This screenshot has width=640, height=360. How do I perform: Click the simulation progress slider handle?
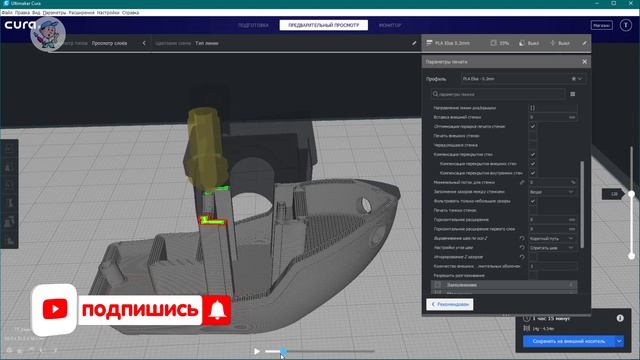coord(283,351)
